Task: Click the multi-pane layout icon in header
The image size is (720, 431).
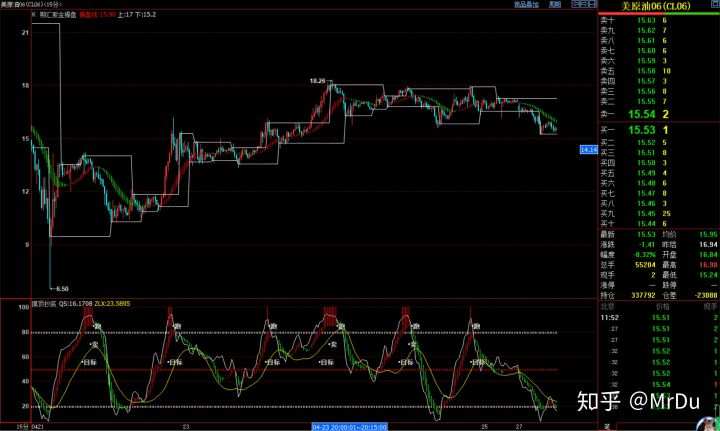Action: point(584,4)
